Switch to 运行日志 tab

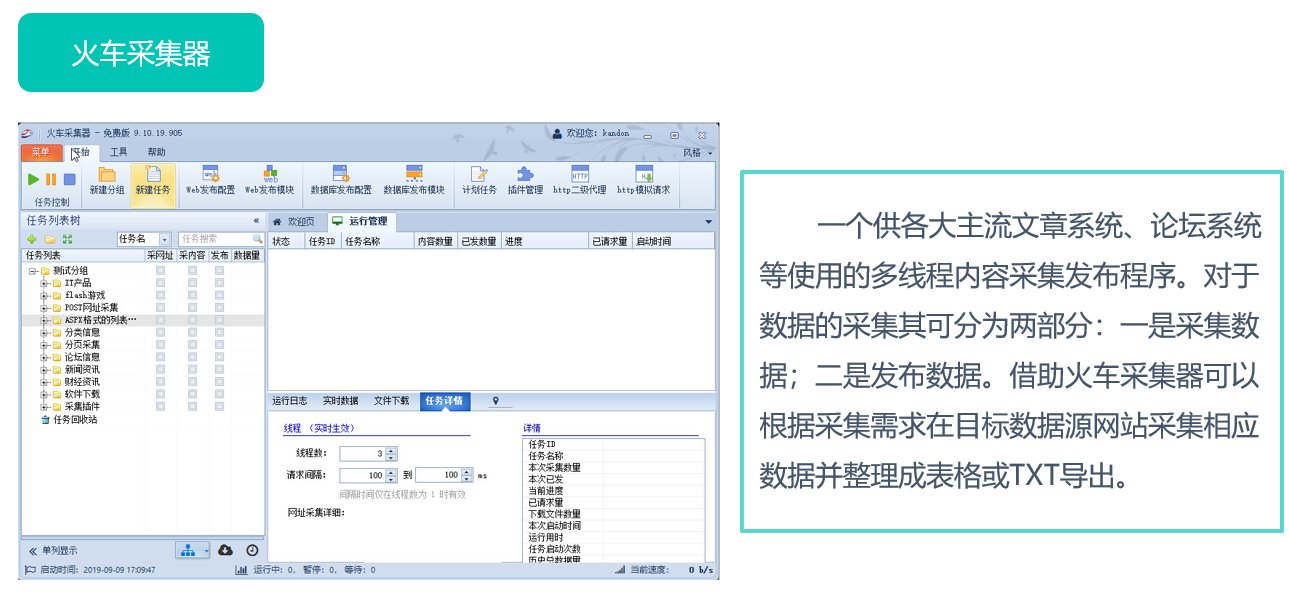tap(290, 401)
